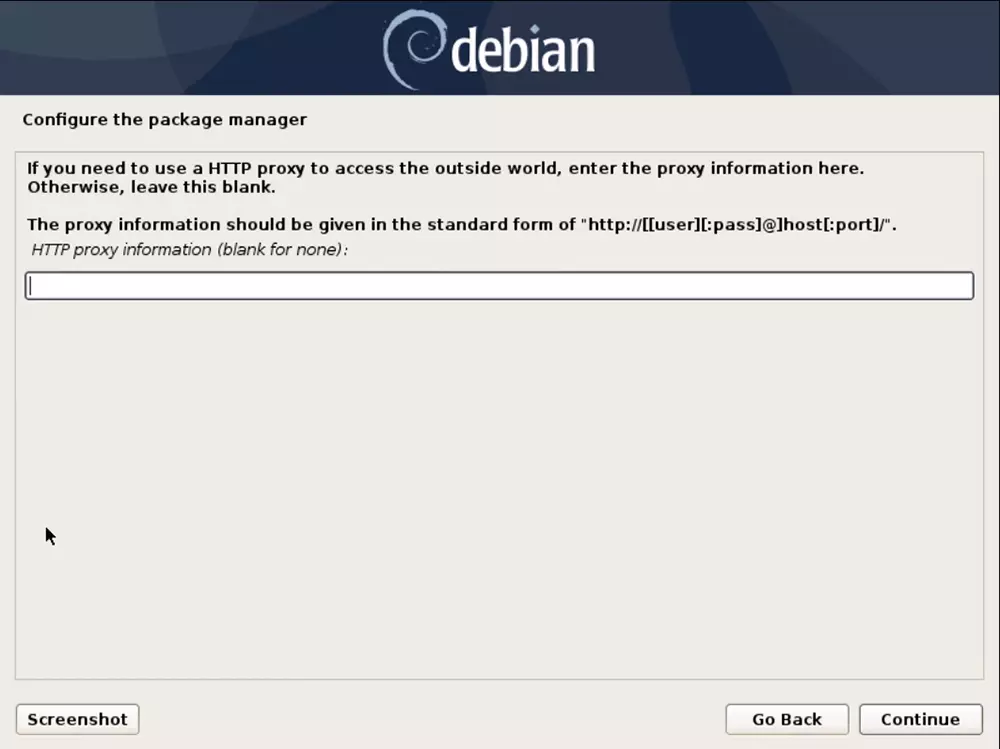Screen dimensions: 1000x749
Task: Take an installer Screenshot via its button
Action: tap(77, 719)
